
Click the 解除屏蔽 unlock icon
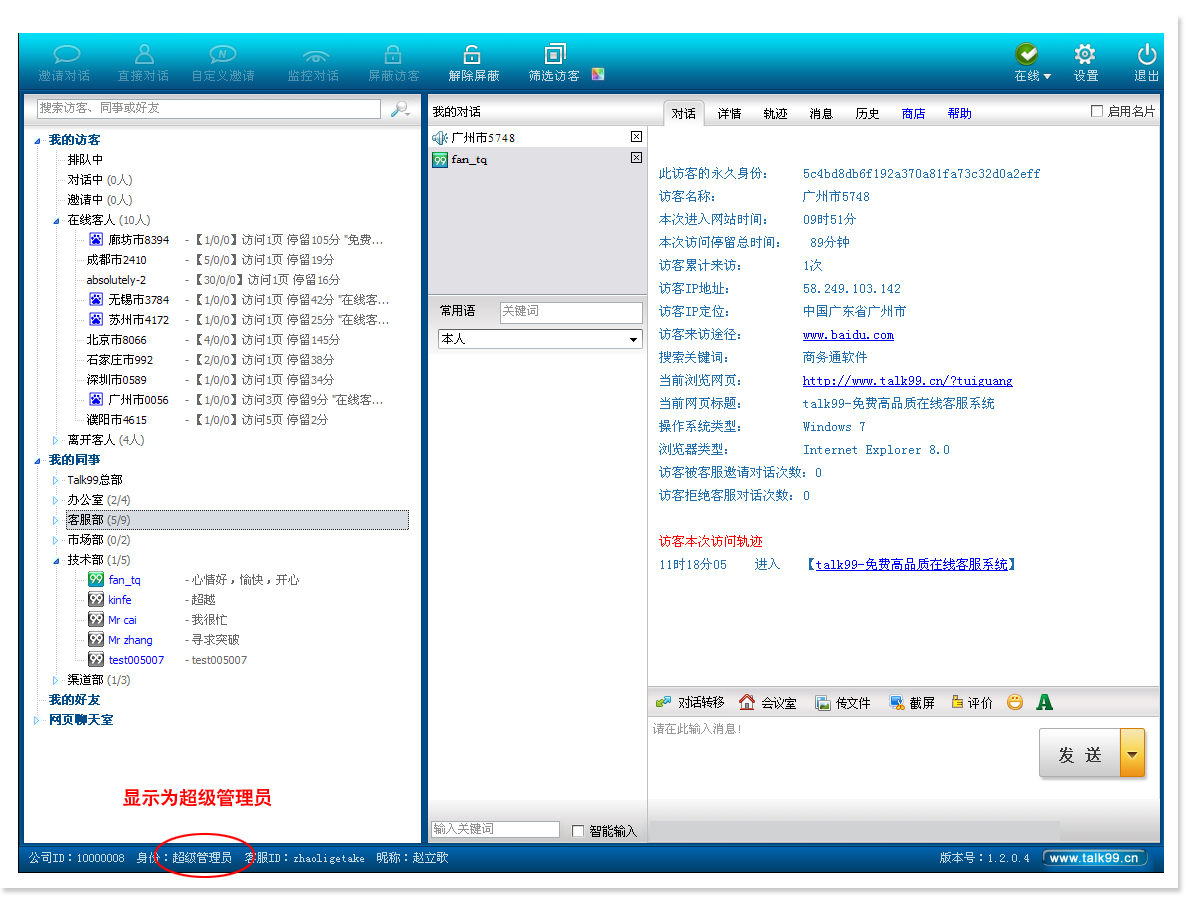tap(473, 56)
